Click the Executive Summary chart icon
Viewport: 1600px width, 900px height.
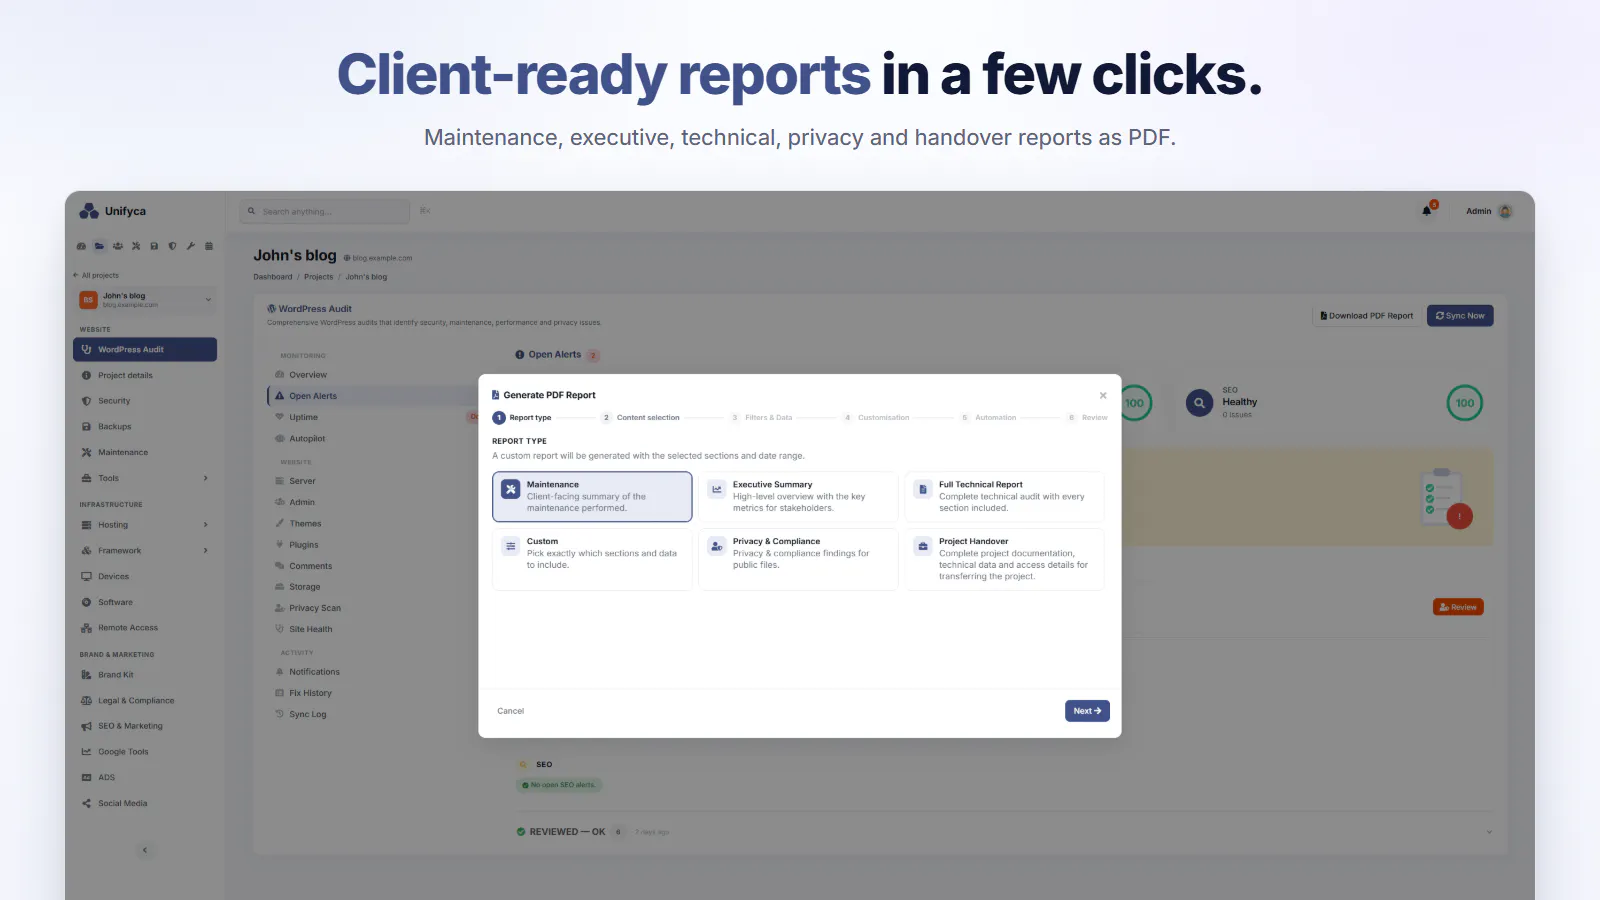[717, 489]
